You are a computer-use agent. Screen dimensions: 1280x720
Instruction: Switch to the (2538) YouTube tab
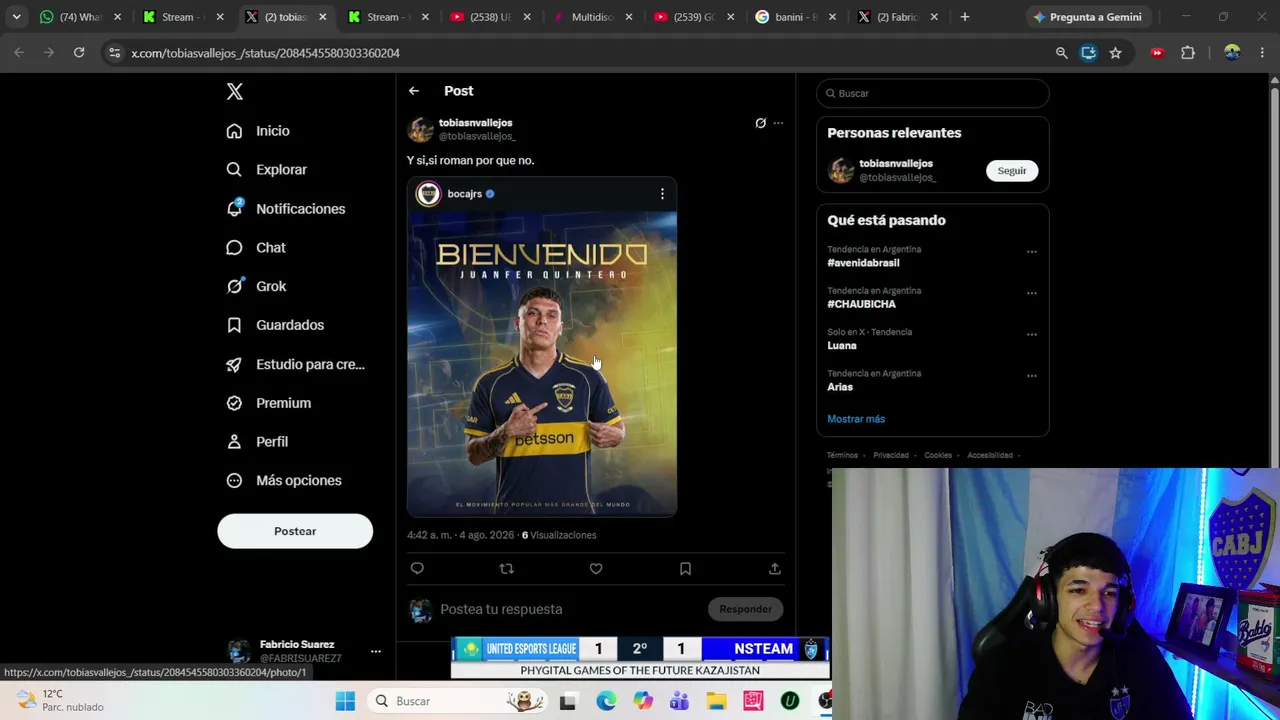pos(490,17)
